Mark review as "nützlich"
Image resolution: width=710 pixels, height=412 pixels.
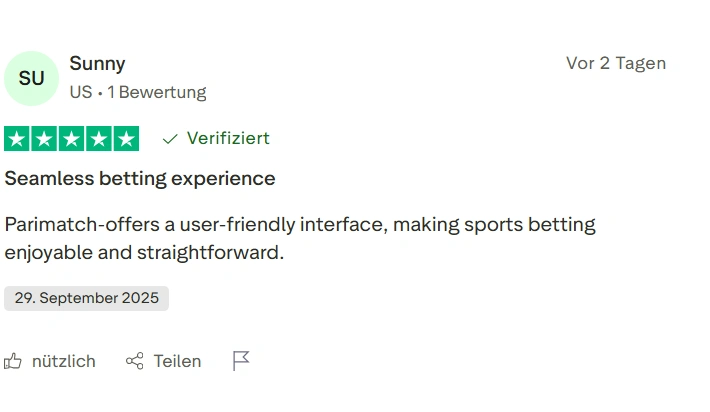pyautogui.click(x=63, y=361)
